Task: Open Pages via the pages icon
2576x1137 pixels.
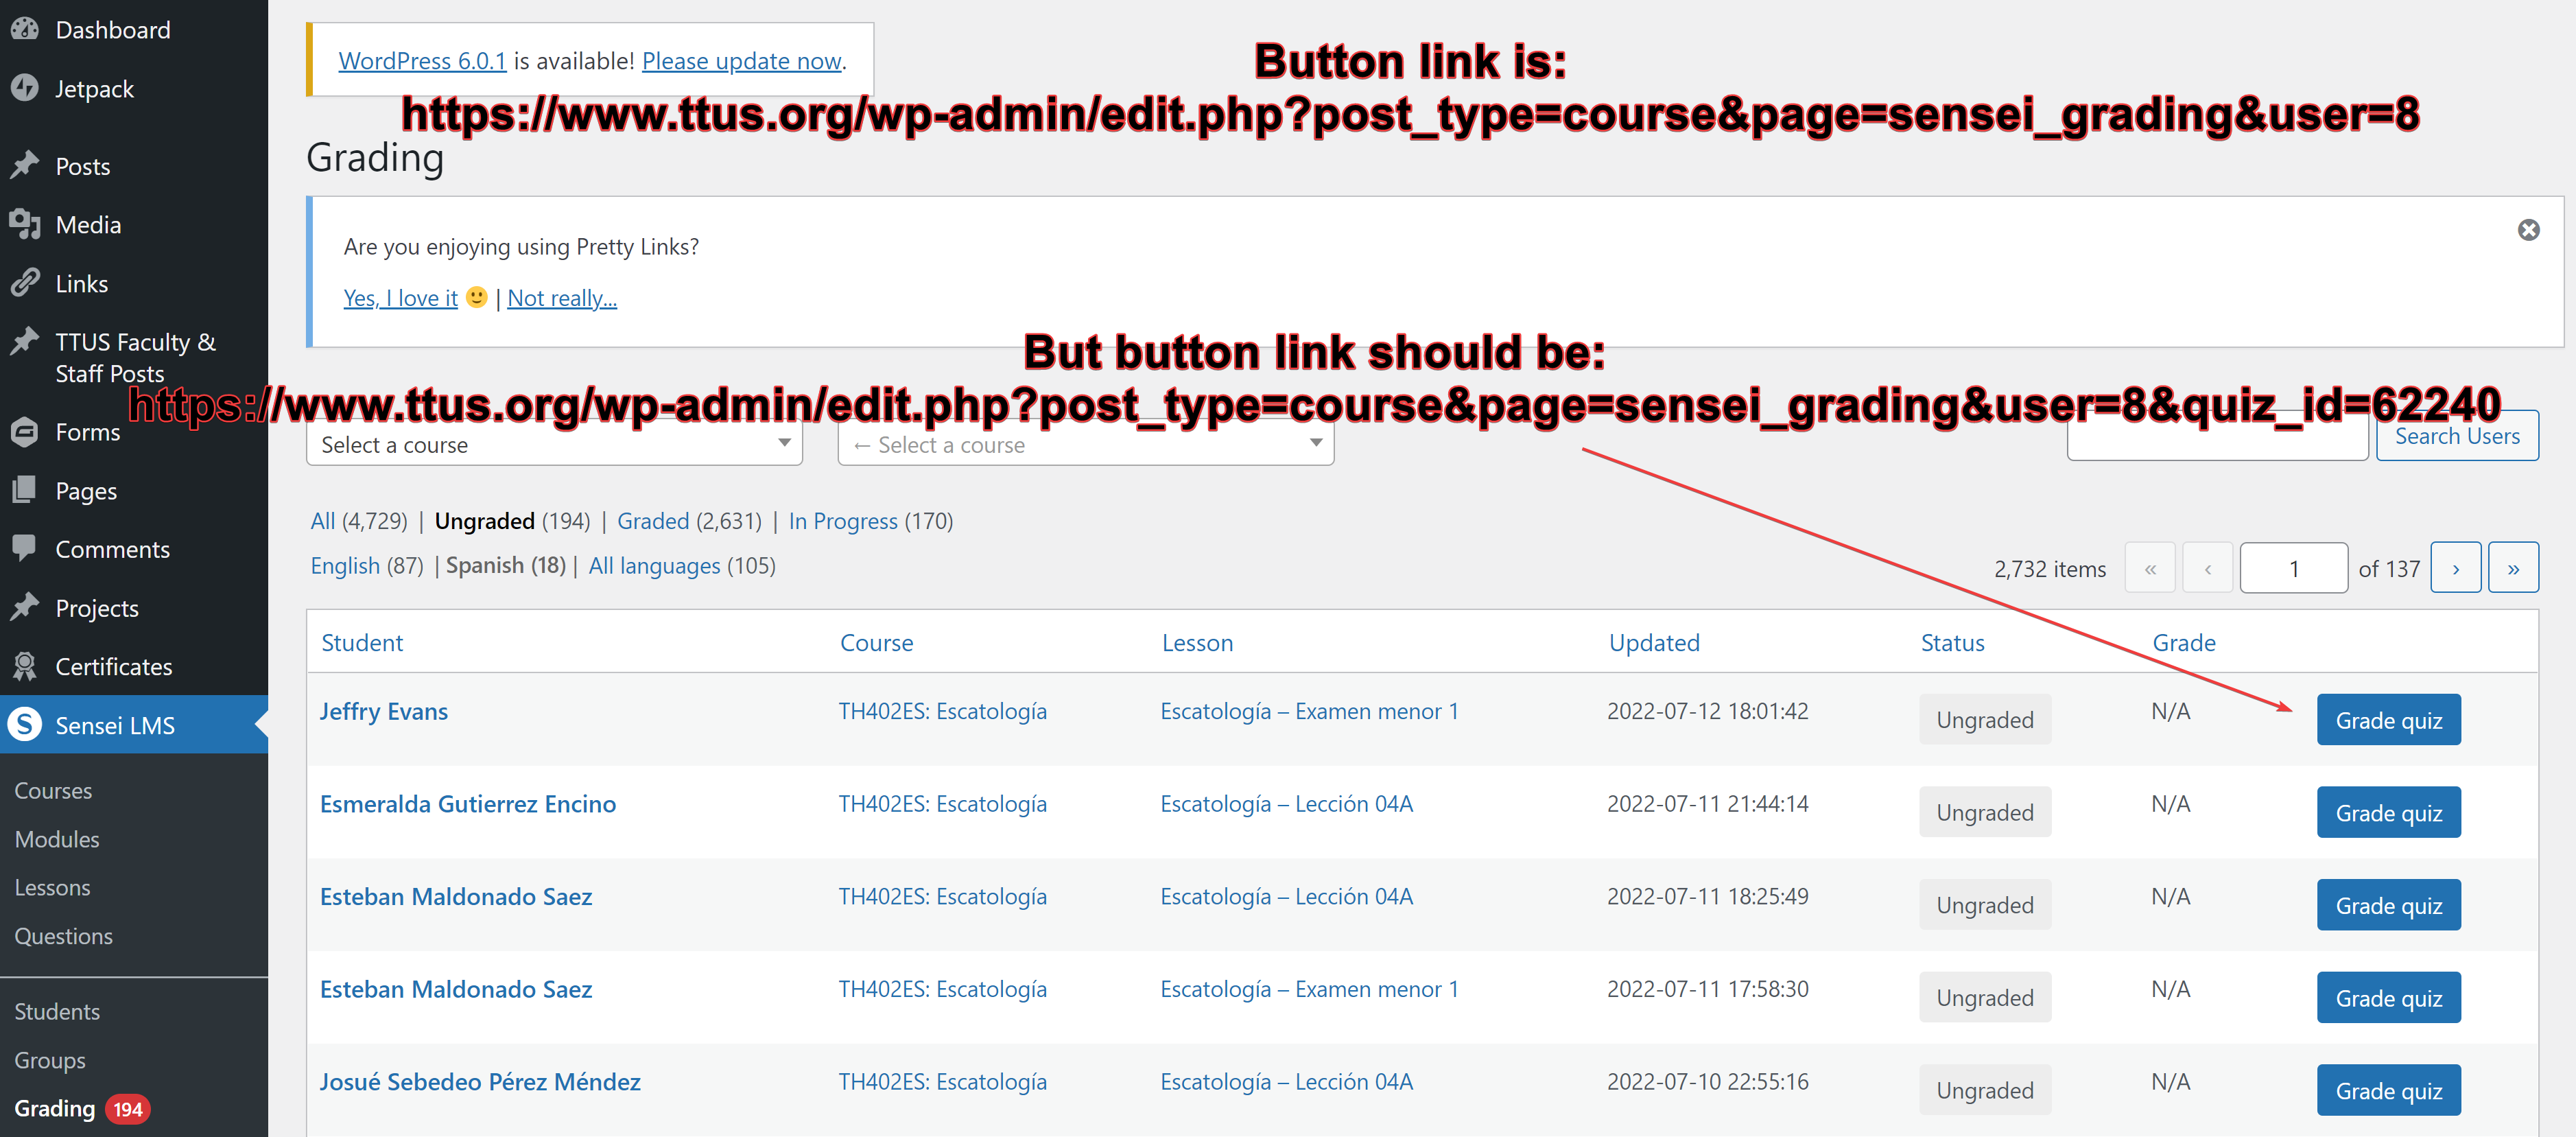Action: pyautogui.click(x=25, y=490)
